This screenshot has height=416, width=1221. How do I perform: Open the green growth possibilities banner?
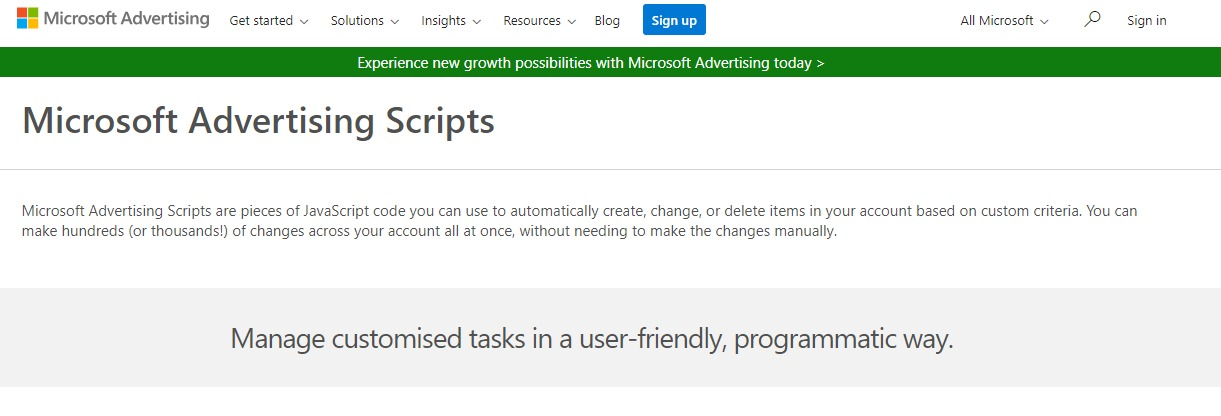point(590,63)
